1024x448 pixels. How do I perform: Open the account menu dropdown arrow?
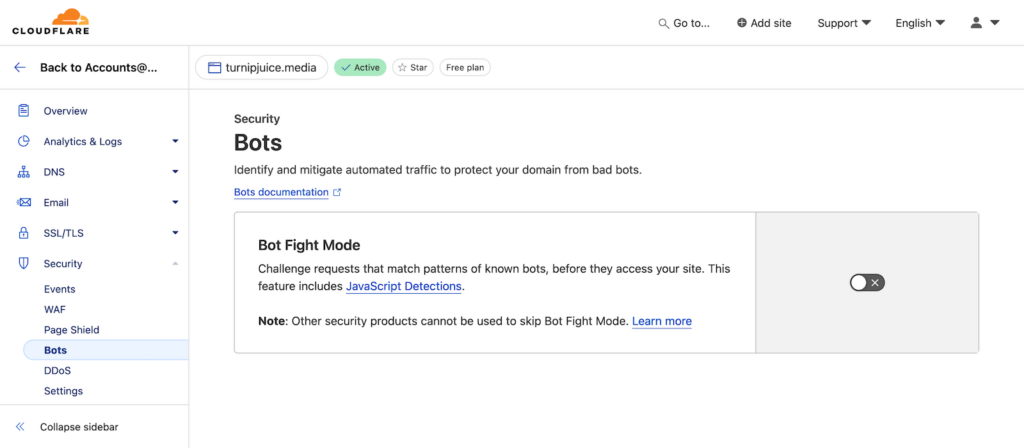pyautogui.click(x=995, y=23)
